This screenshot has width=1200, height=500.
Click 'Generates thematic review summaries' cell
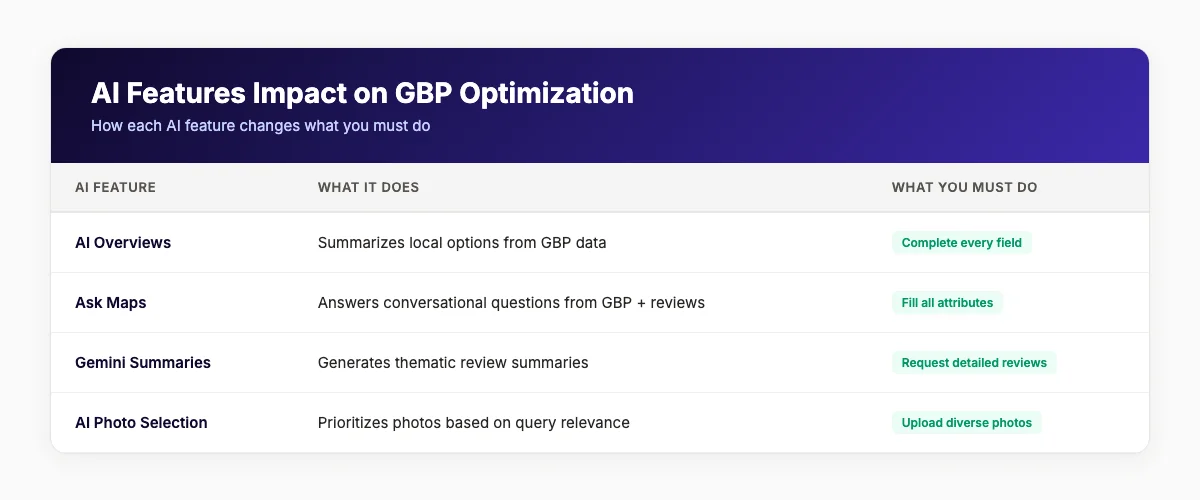click(453, 363)
